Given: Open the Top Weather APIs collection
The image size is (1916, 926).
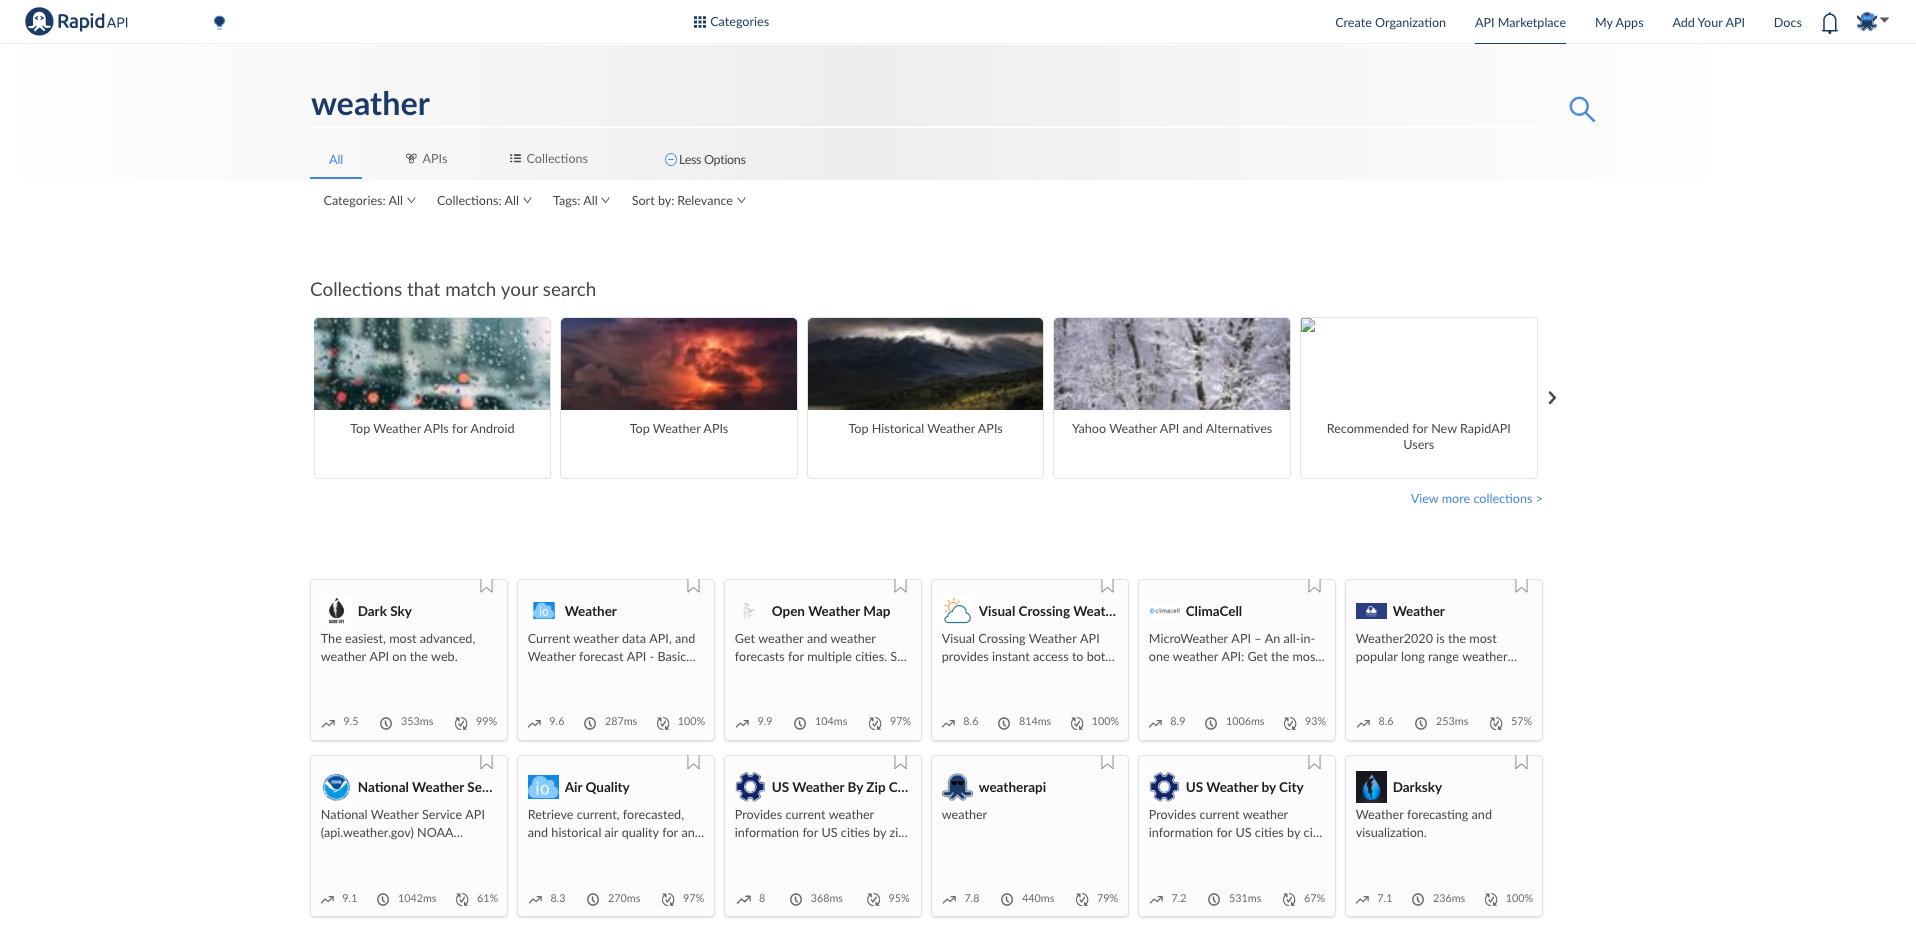Looking at the screenshot, I should pos(679,398).
